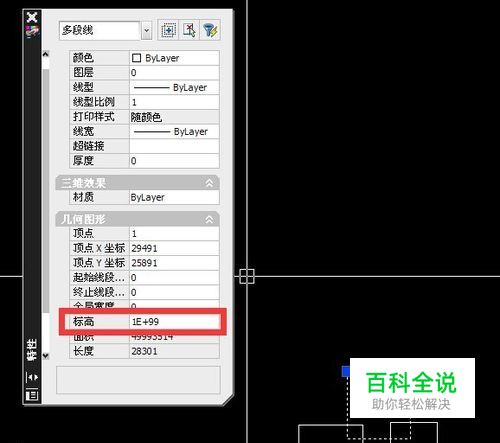Click the 图层 value field showing 0

(x=174, y=73)
